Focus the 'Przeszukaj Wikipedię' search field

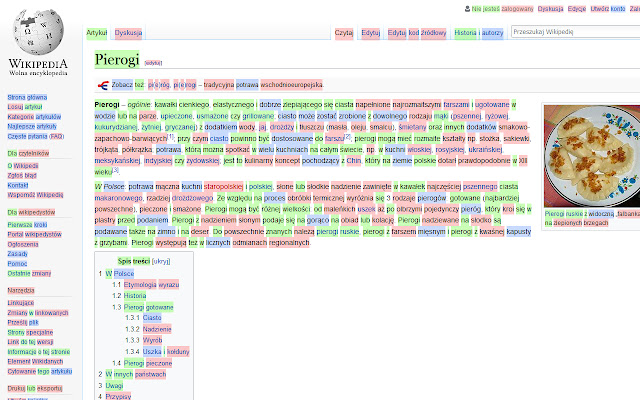[x=576, y=32]
